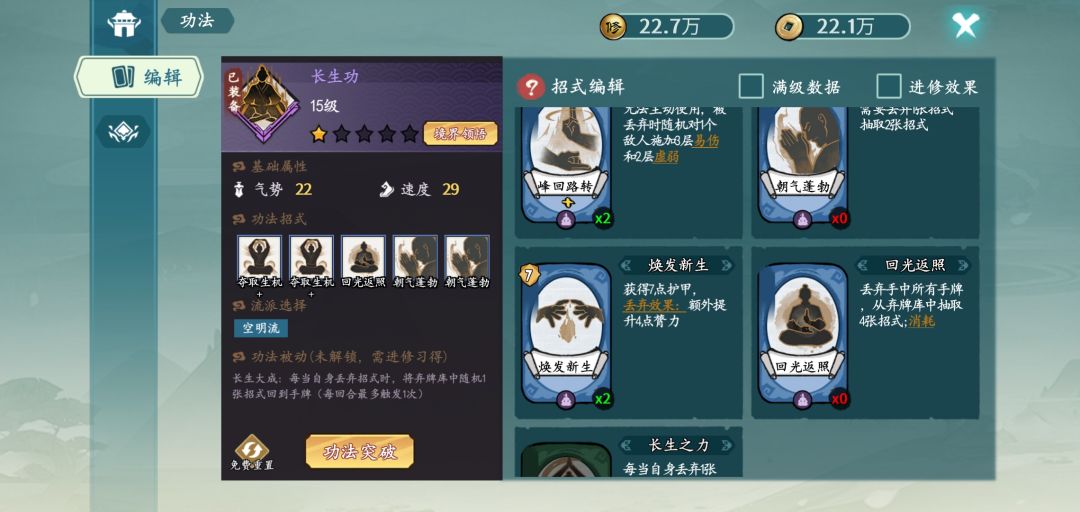Click the 易伤 keyword link
This screenshot has height=512, width=1080.
coord(706,141)
